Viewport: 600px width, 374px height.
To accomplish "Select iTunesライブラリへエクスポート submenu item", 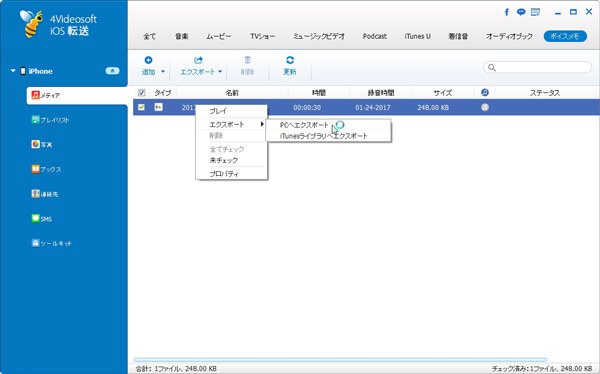I will pos(328,136).
